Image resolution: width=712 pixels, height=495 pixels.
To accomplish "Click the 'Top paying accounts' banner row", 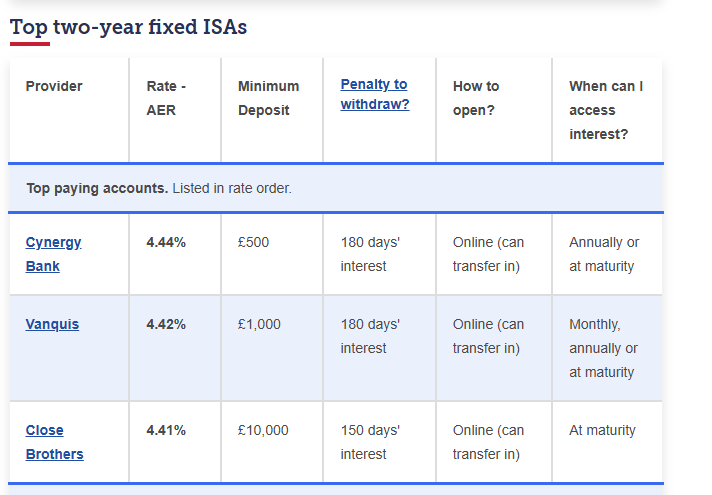I will click(336, 188).
